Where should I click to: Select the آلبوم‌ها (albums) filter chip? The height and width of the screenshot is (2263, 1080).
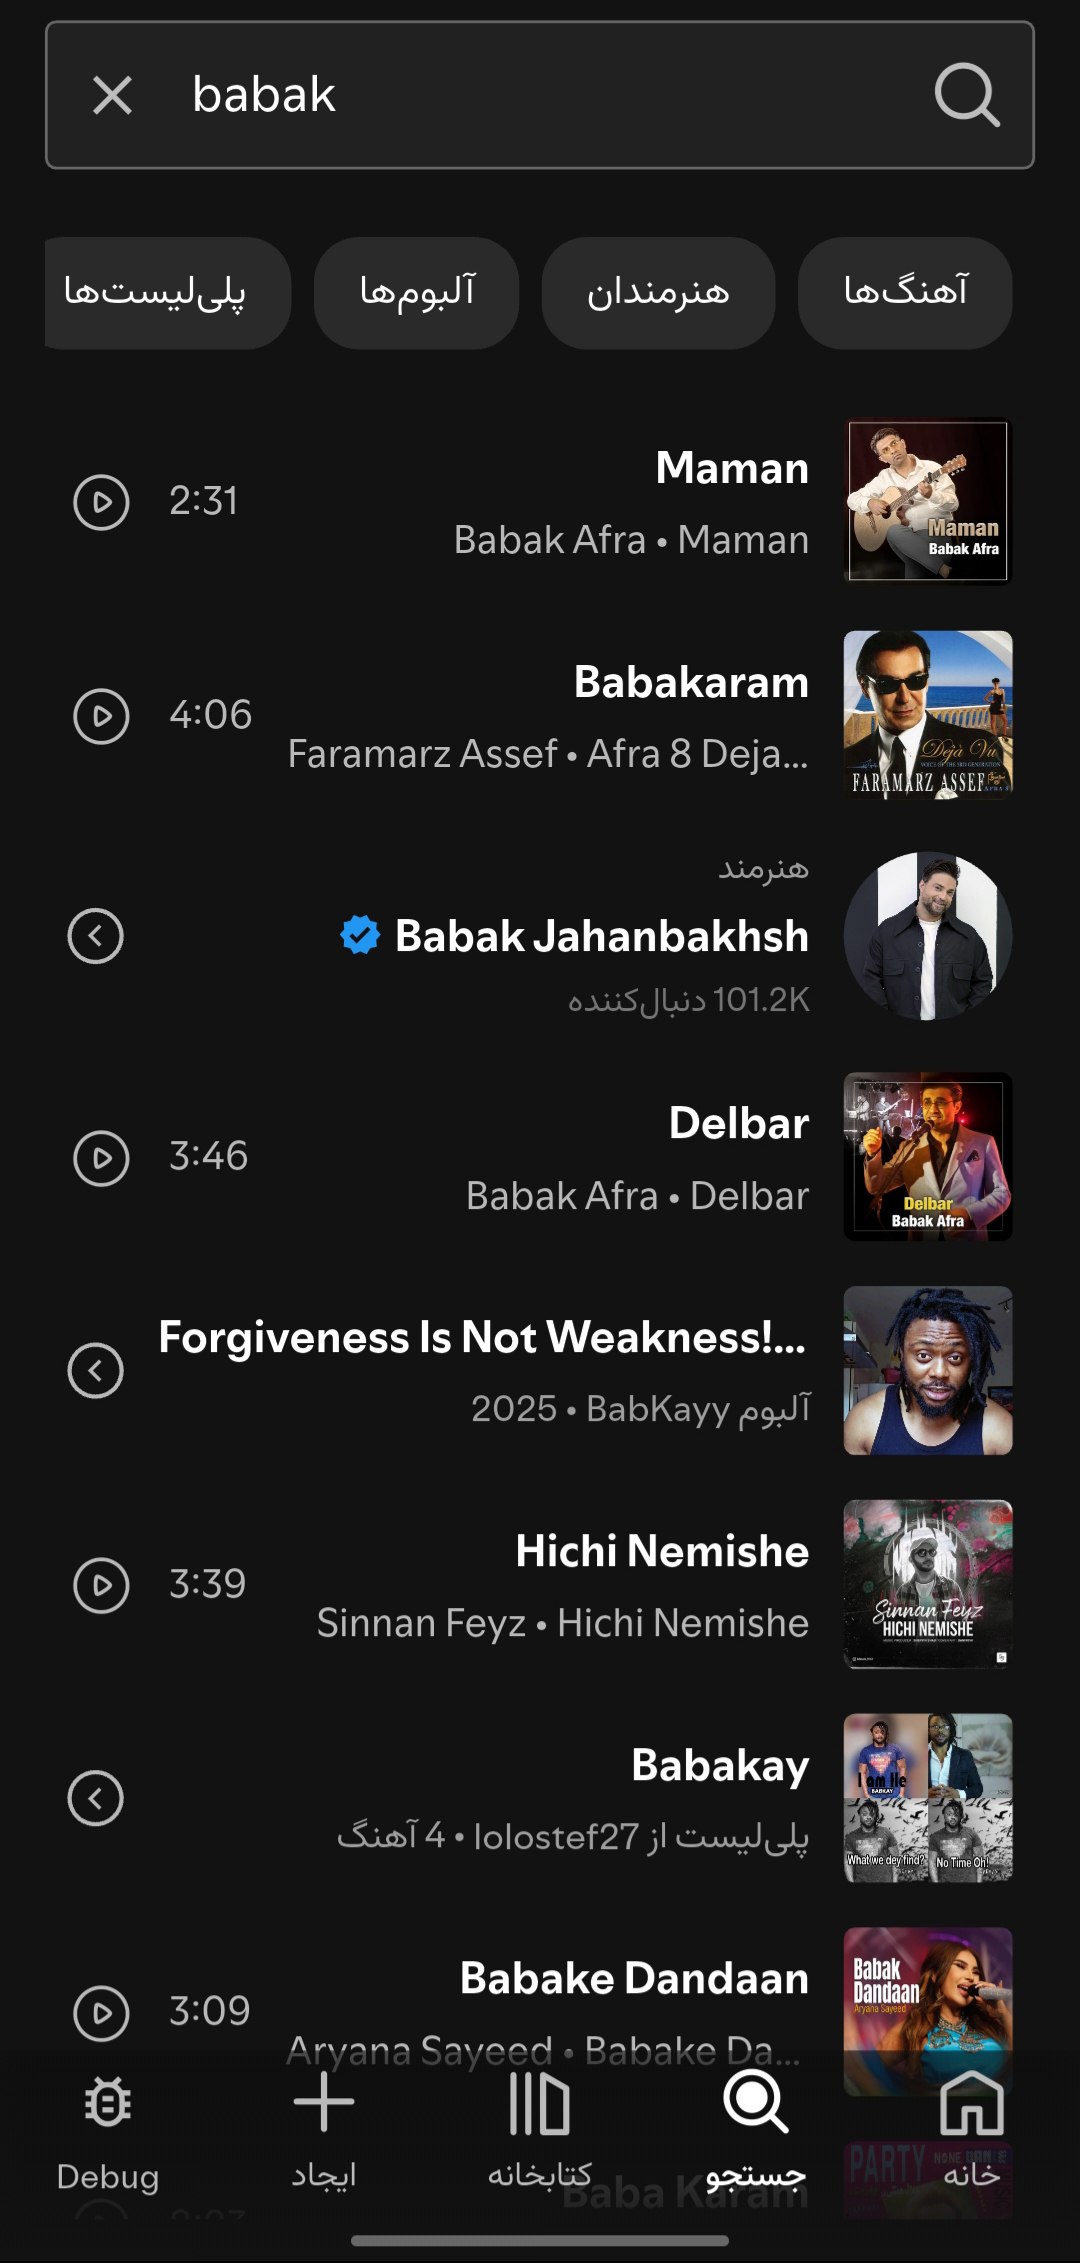(x=416, y=293)
